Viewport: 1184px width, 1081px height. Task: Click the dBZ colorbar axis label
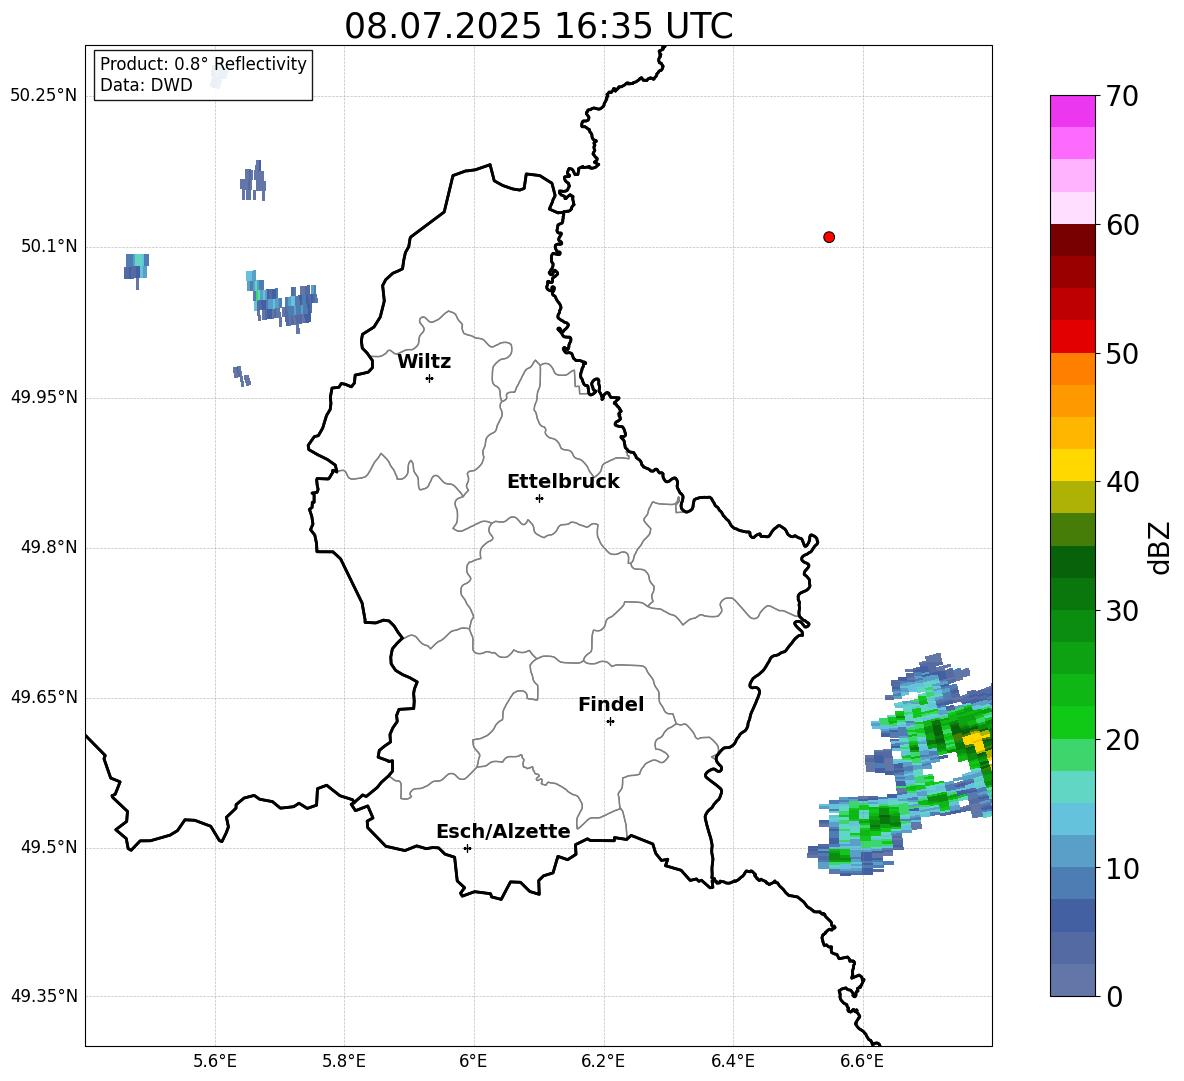[x=1158, y=547]
